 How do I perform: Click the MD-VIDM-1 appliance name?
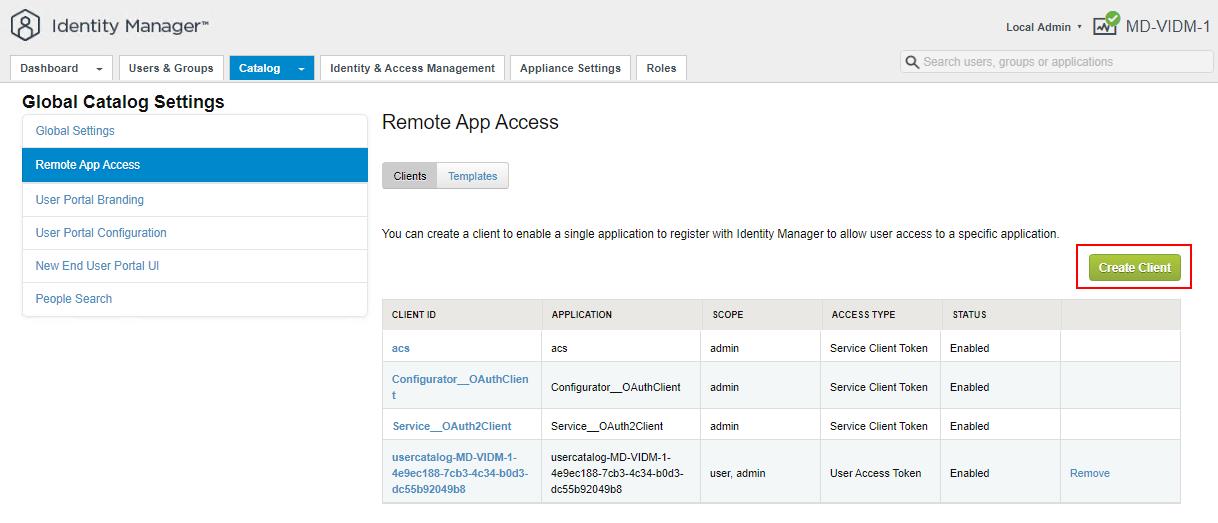(1166, 26)
